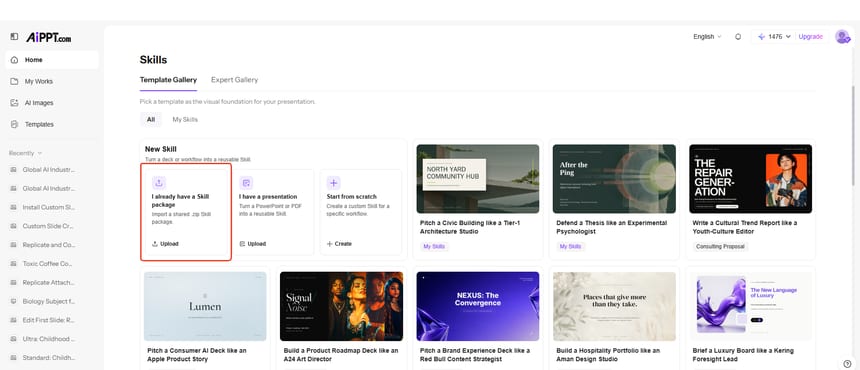Upload a presentation to make a Skill

coord(253,244)
